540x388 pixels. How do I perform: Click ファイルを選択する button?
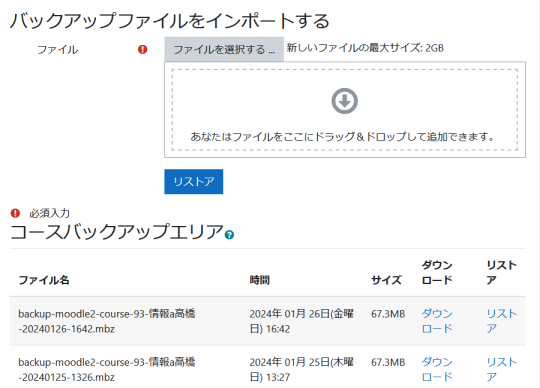pos(224,49)
